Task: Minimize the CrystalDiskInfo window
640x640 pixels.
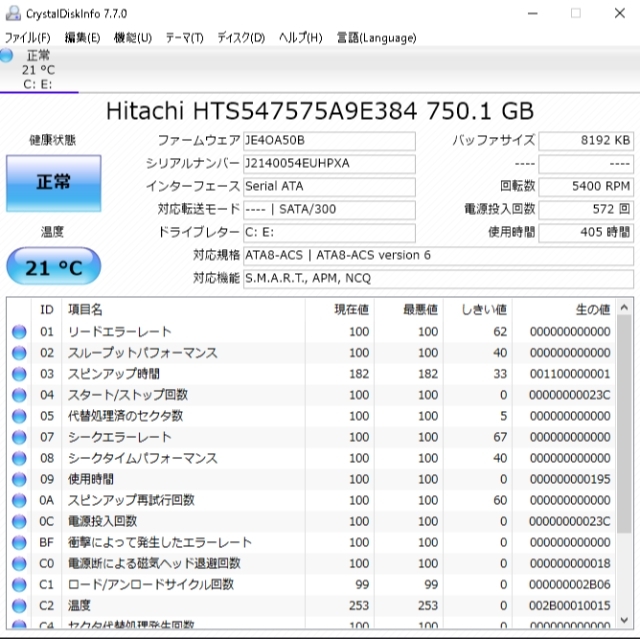Action: click(x=533, y=13)
